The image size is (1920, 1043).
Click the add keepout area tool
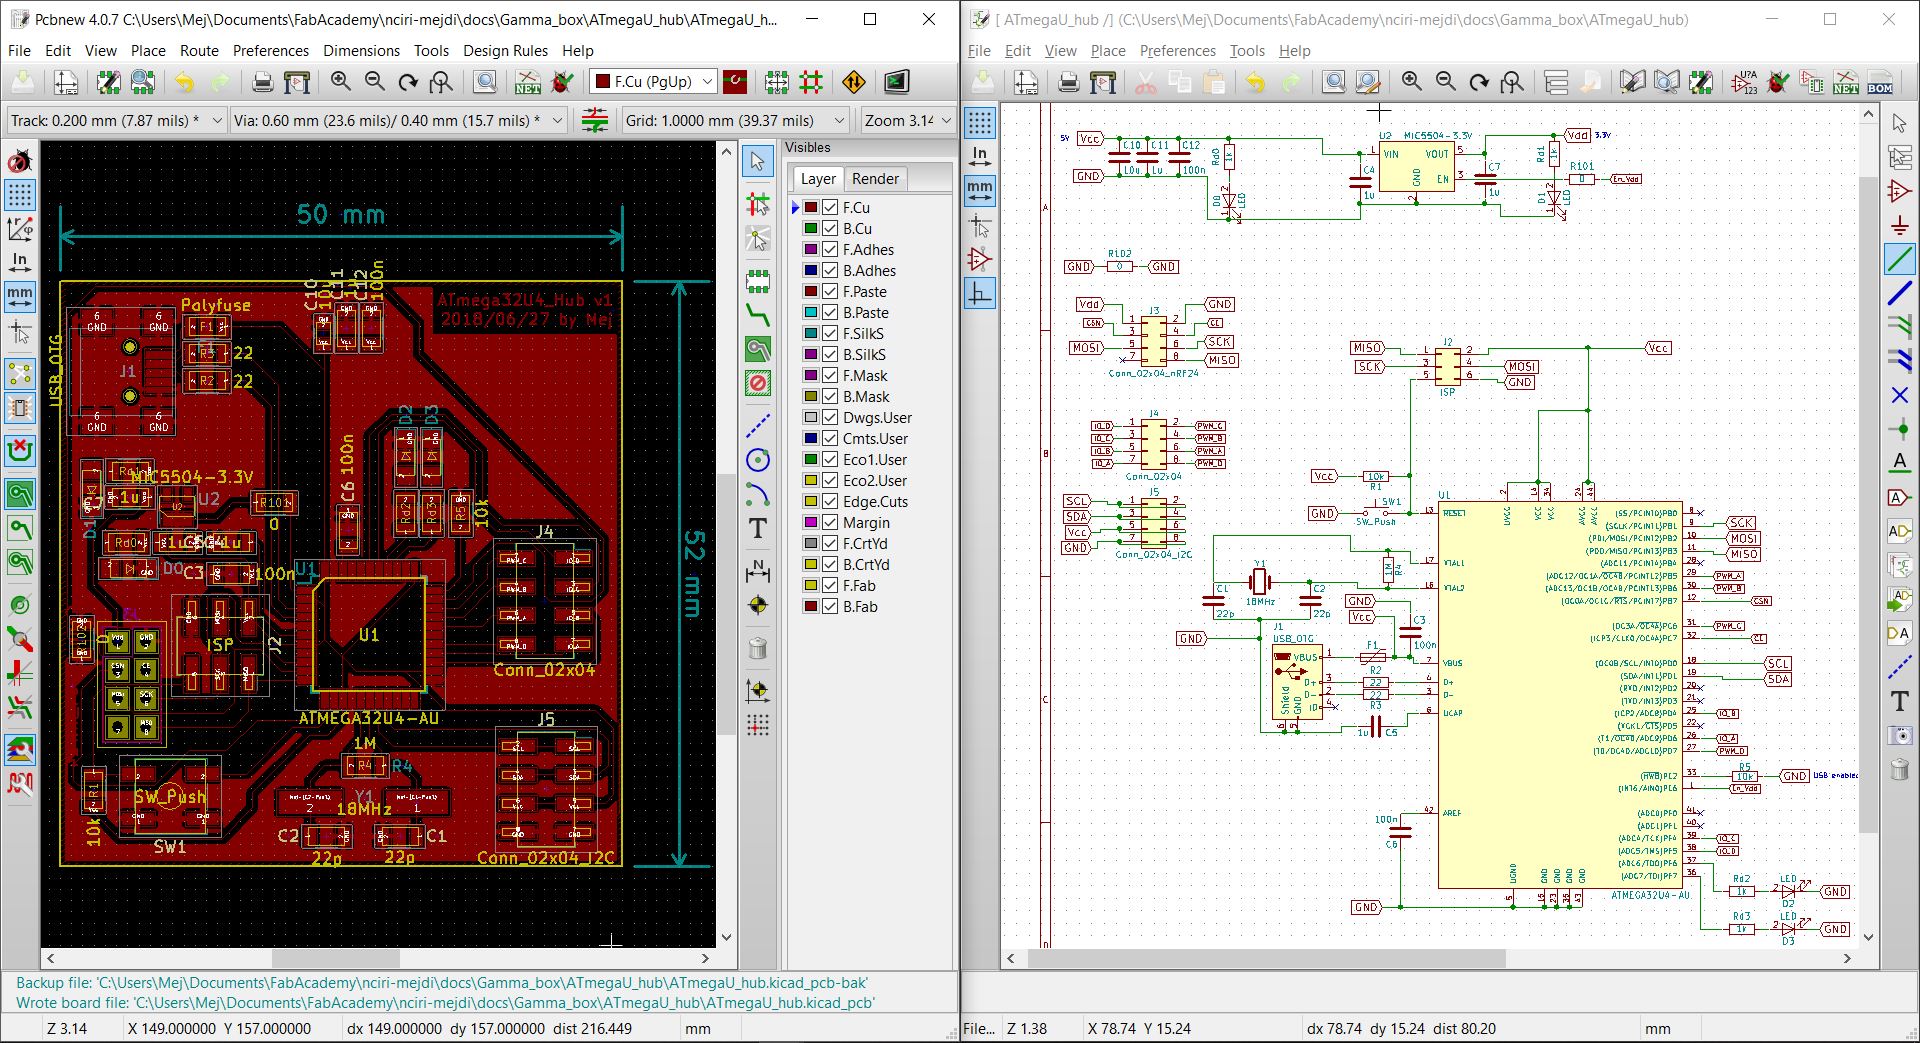758,383
